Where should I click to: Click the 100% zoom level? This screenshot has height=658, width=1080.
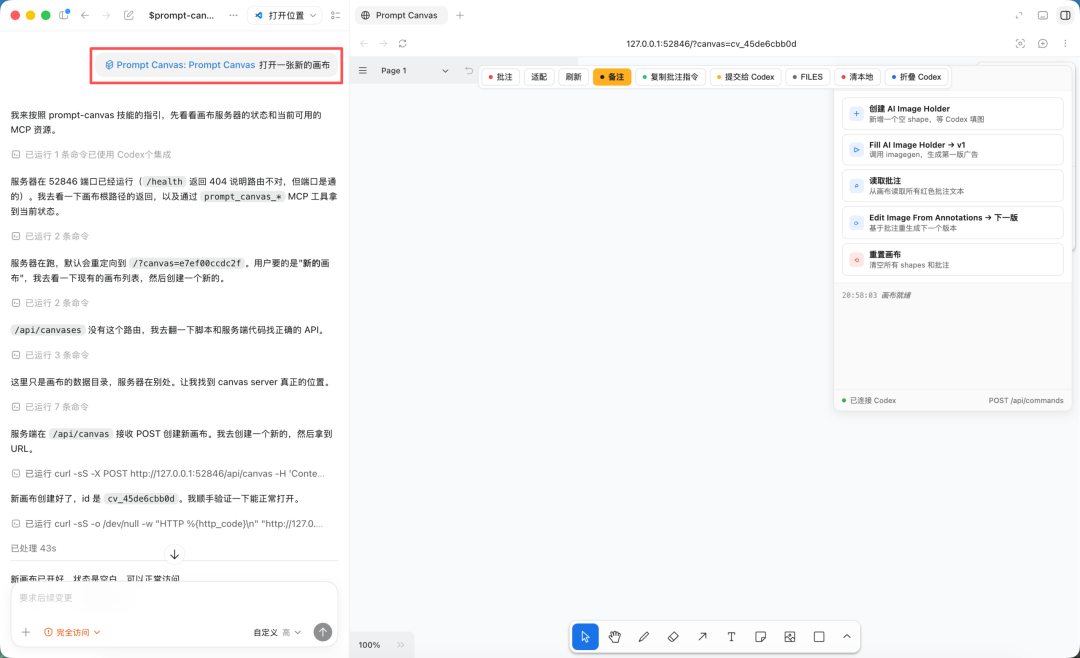point(369,645)
